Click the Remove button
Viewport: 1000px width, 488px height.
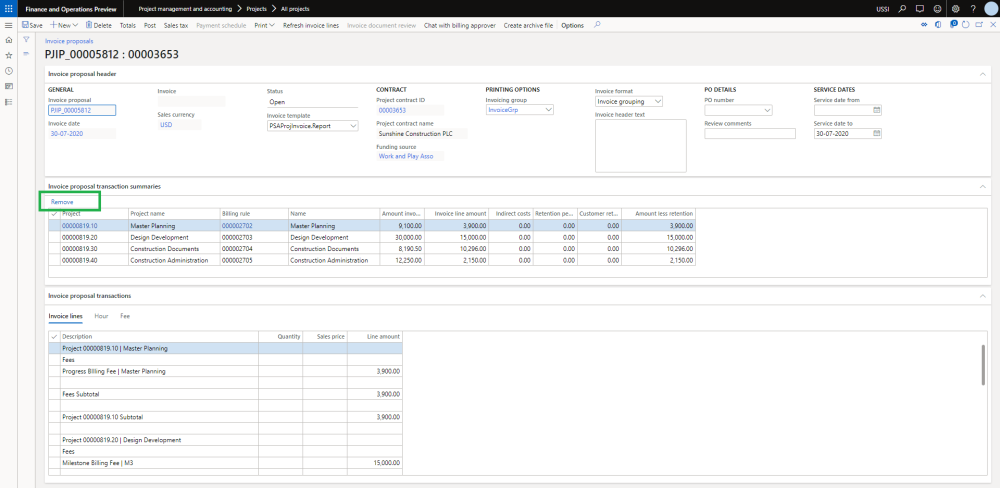pyautogui.click(x=62, y=202)
